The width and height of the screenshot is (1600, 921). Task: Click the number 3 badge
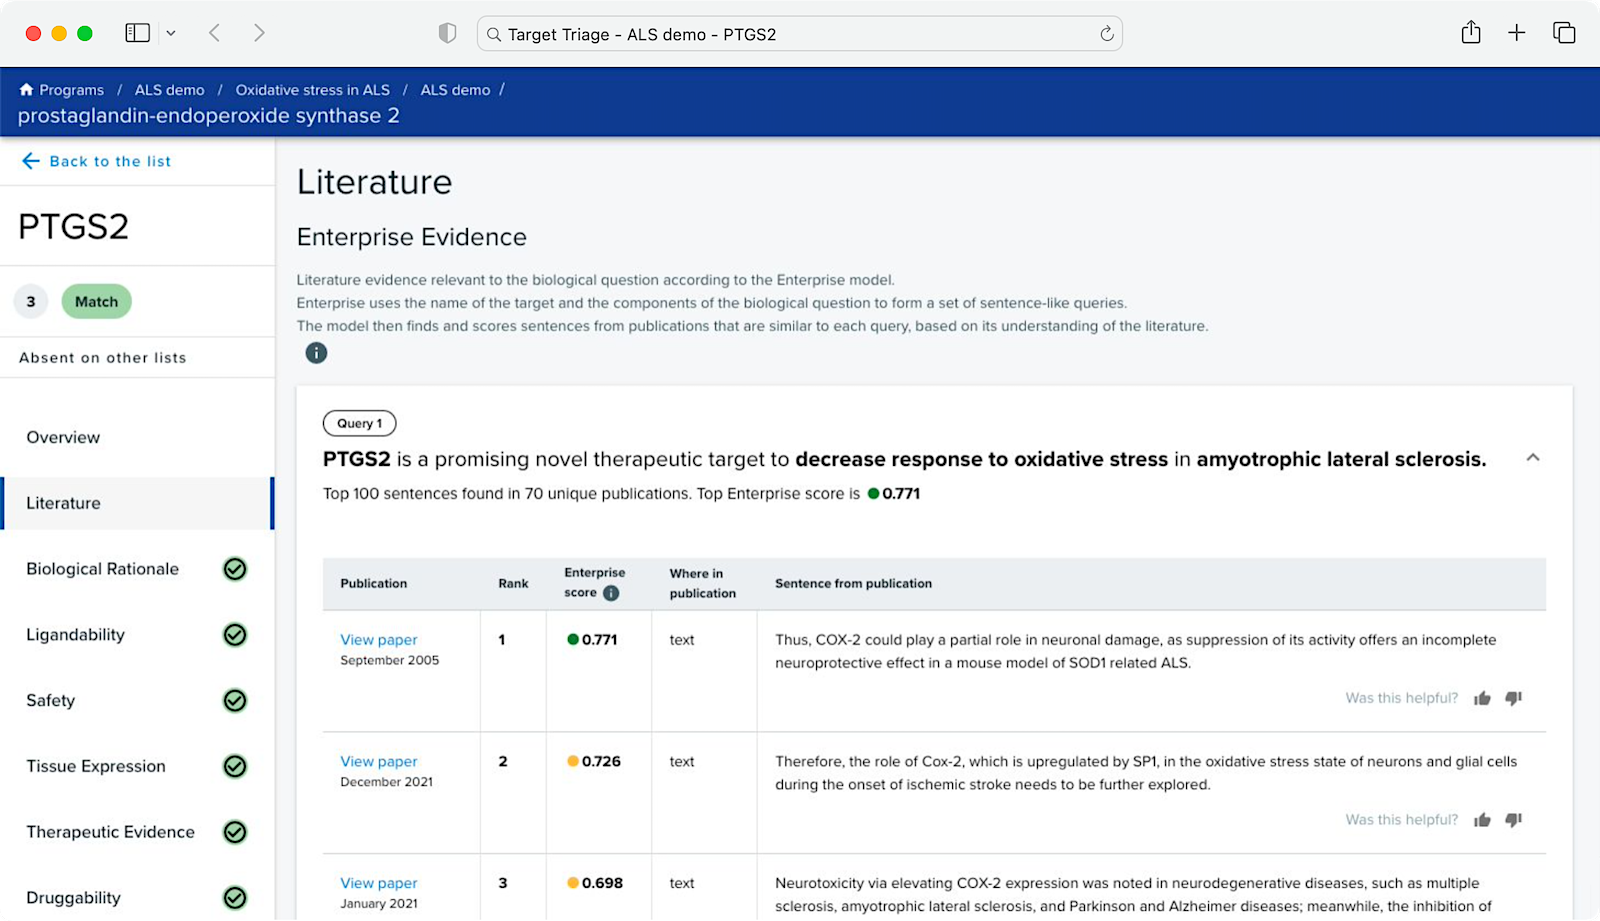click(x=31, y=301)
